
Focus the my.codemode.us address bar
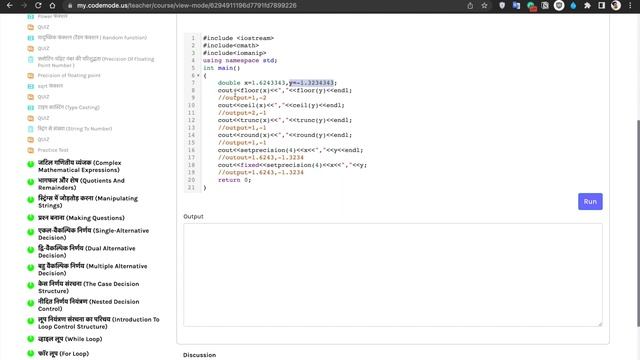pyautogui.click(x=186, y=6)
